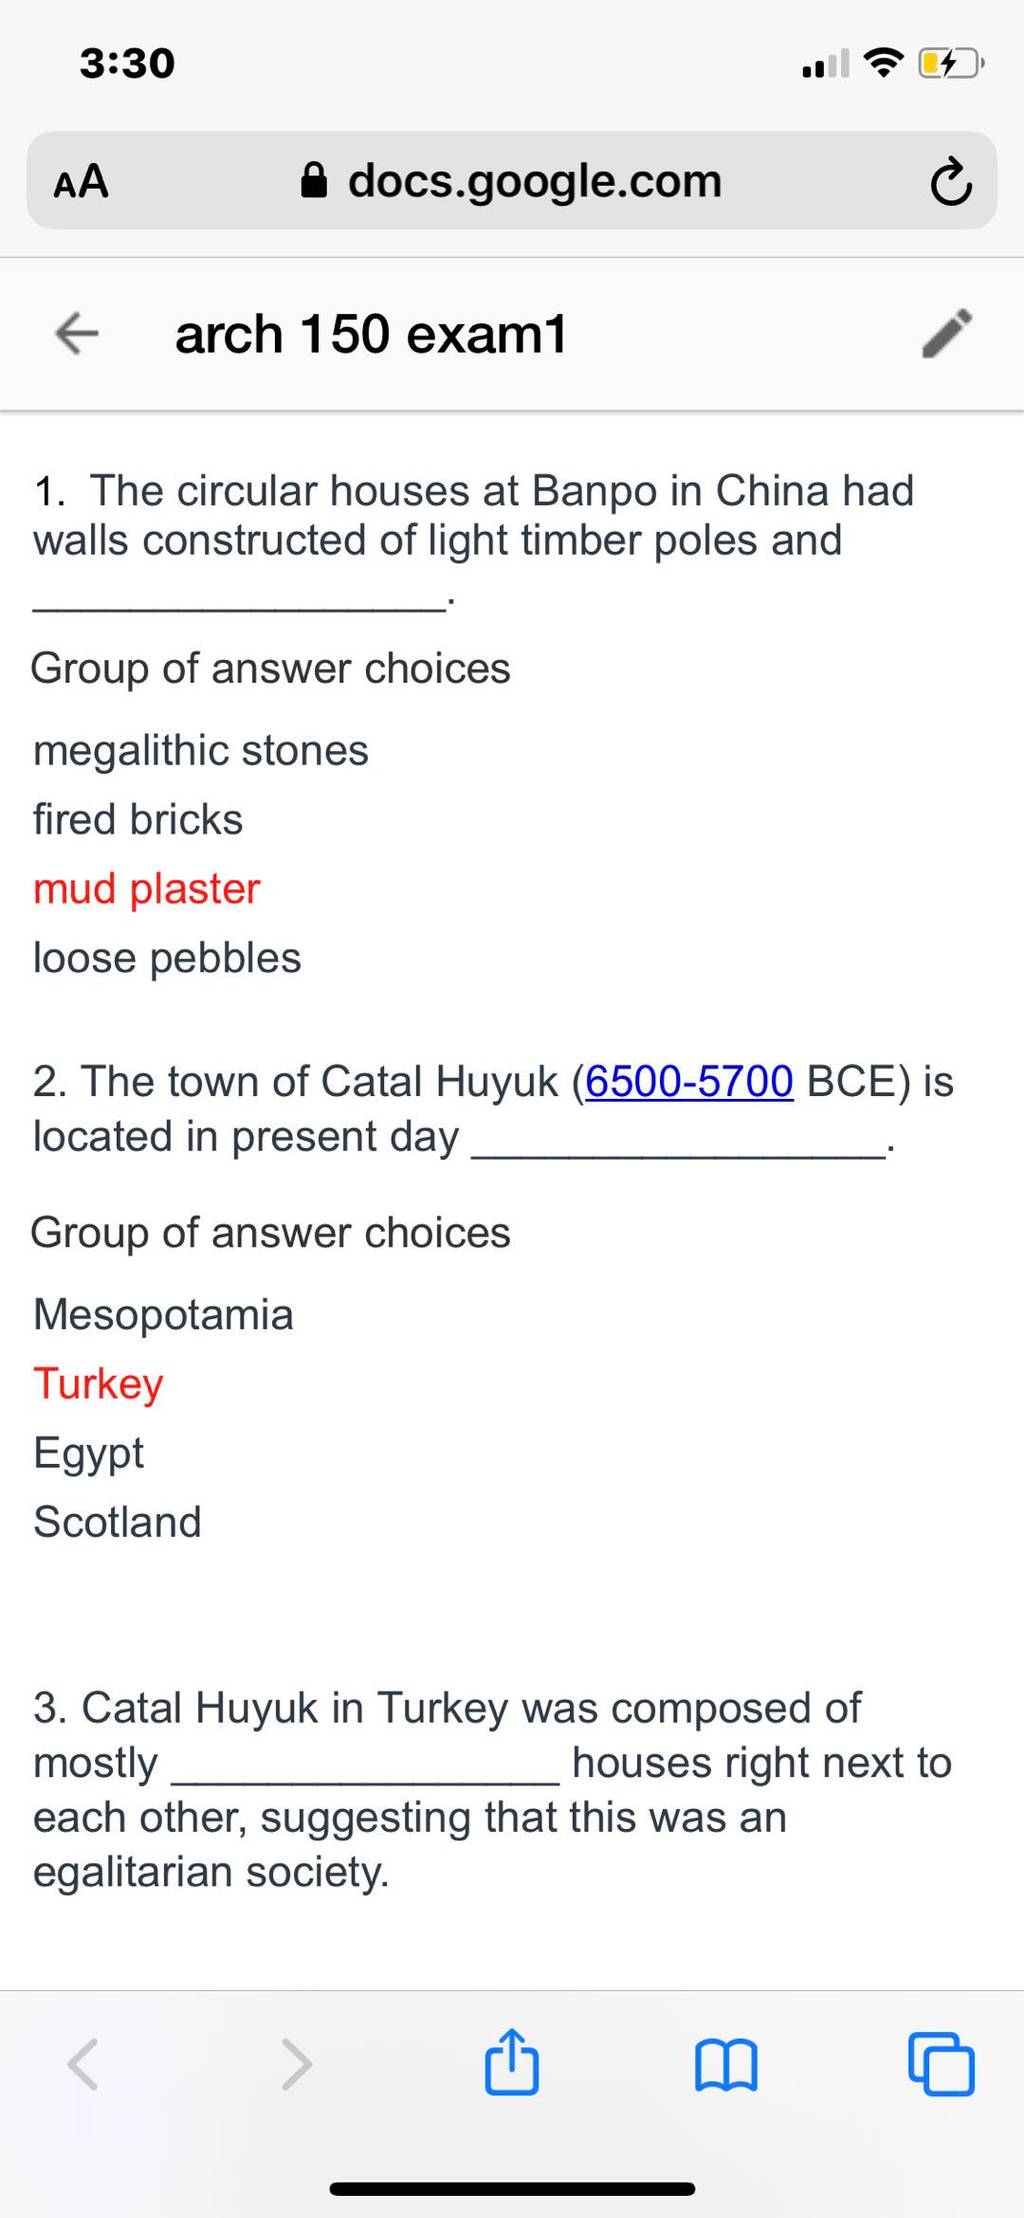Image resolution: width=1024 pixels, height=2218 pixels.
Task: Tap the padlock icon in address bar
Action: coord(314,181)
